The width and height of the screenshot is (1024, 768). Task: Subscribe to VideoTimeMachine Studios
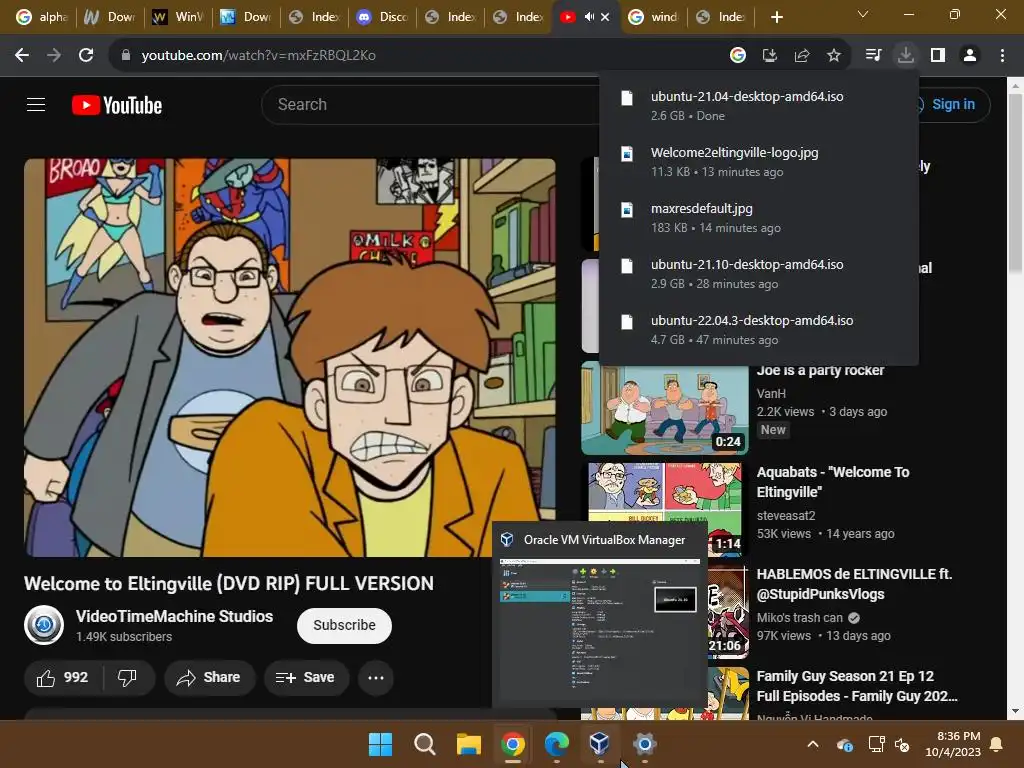[x=344, y=625]
